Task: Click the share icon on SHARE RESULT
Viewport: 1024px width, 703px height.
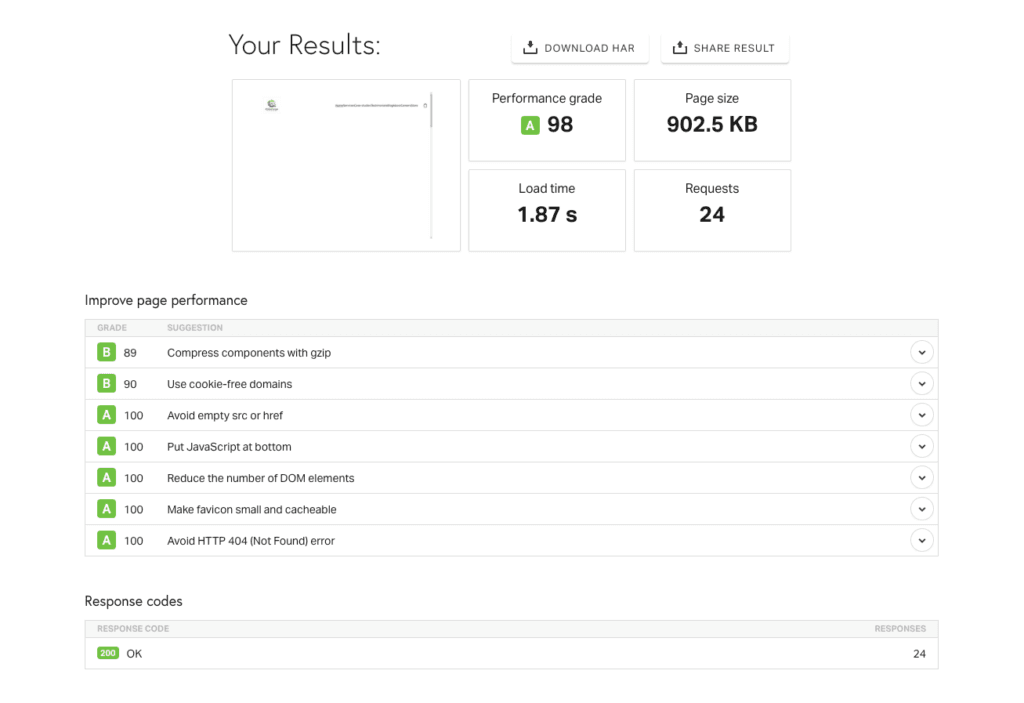Action: [x=680, y=46]
